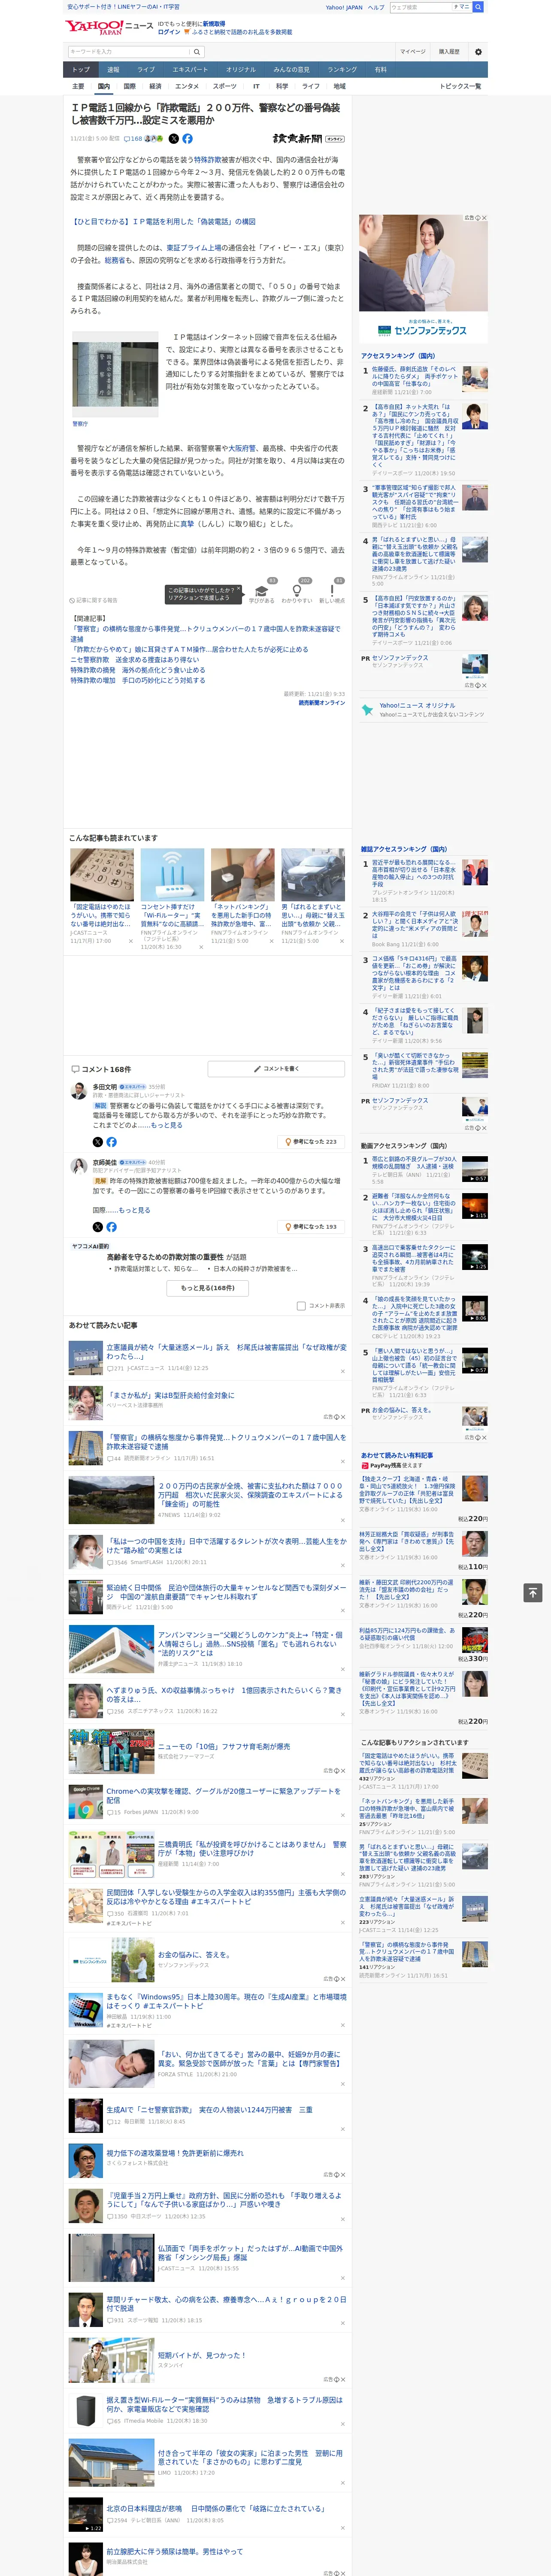Open related article 特殊詐欺の増加 手口の巧妙化
551x2576 pixels.
[138, 680]
